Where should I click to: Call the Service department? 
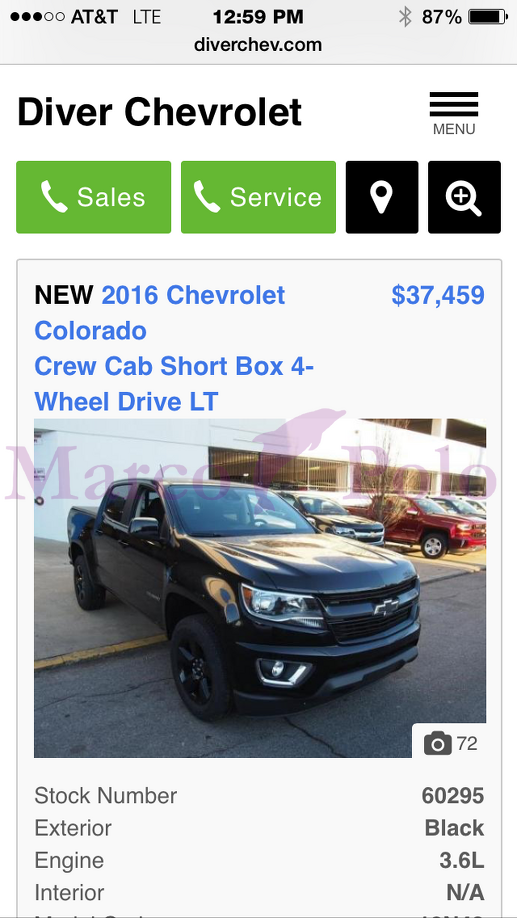[x=258, y=197]
